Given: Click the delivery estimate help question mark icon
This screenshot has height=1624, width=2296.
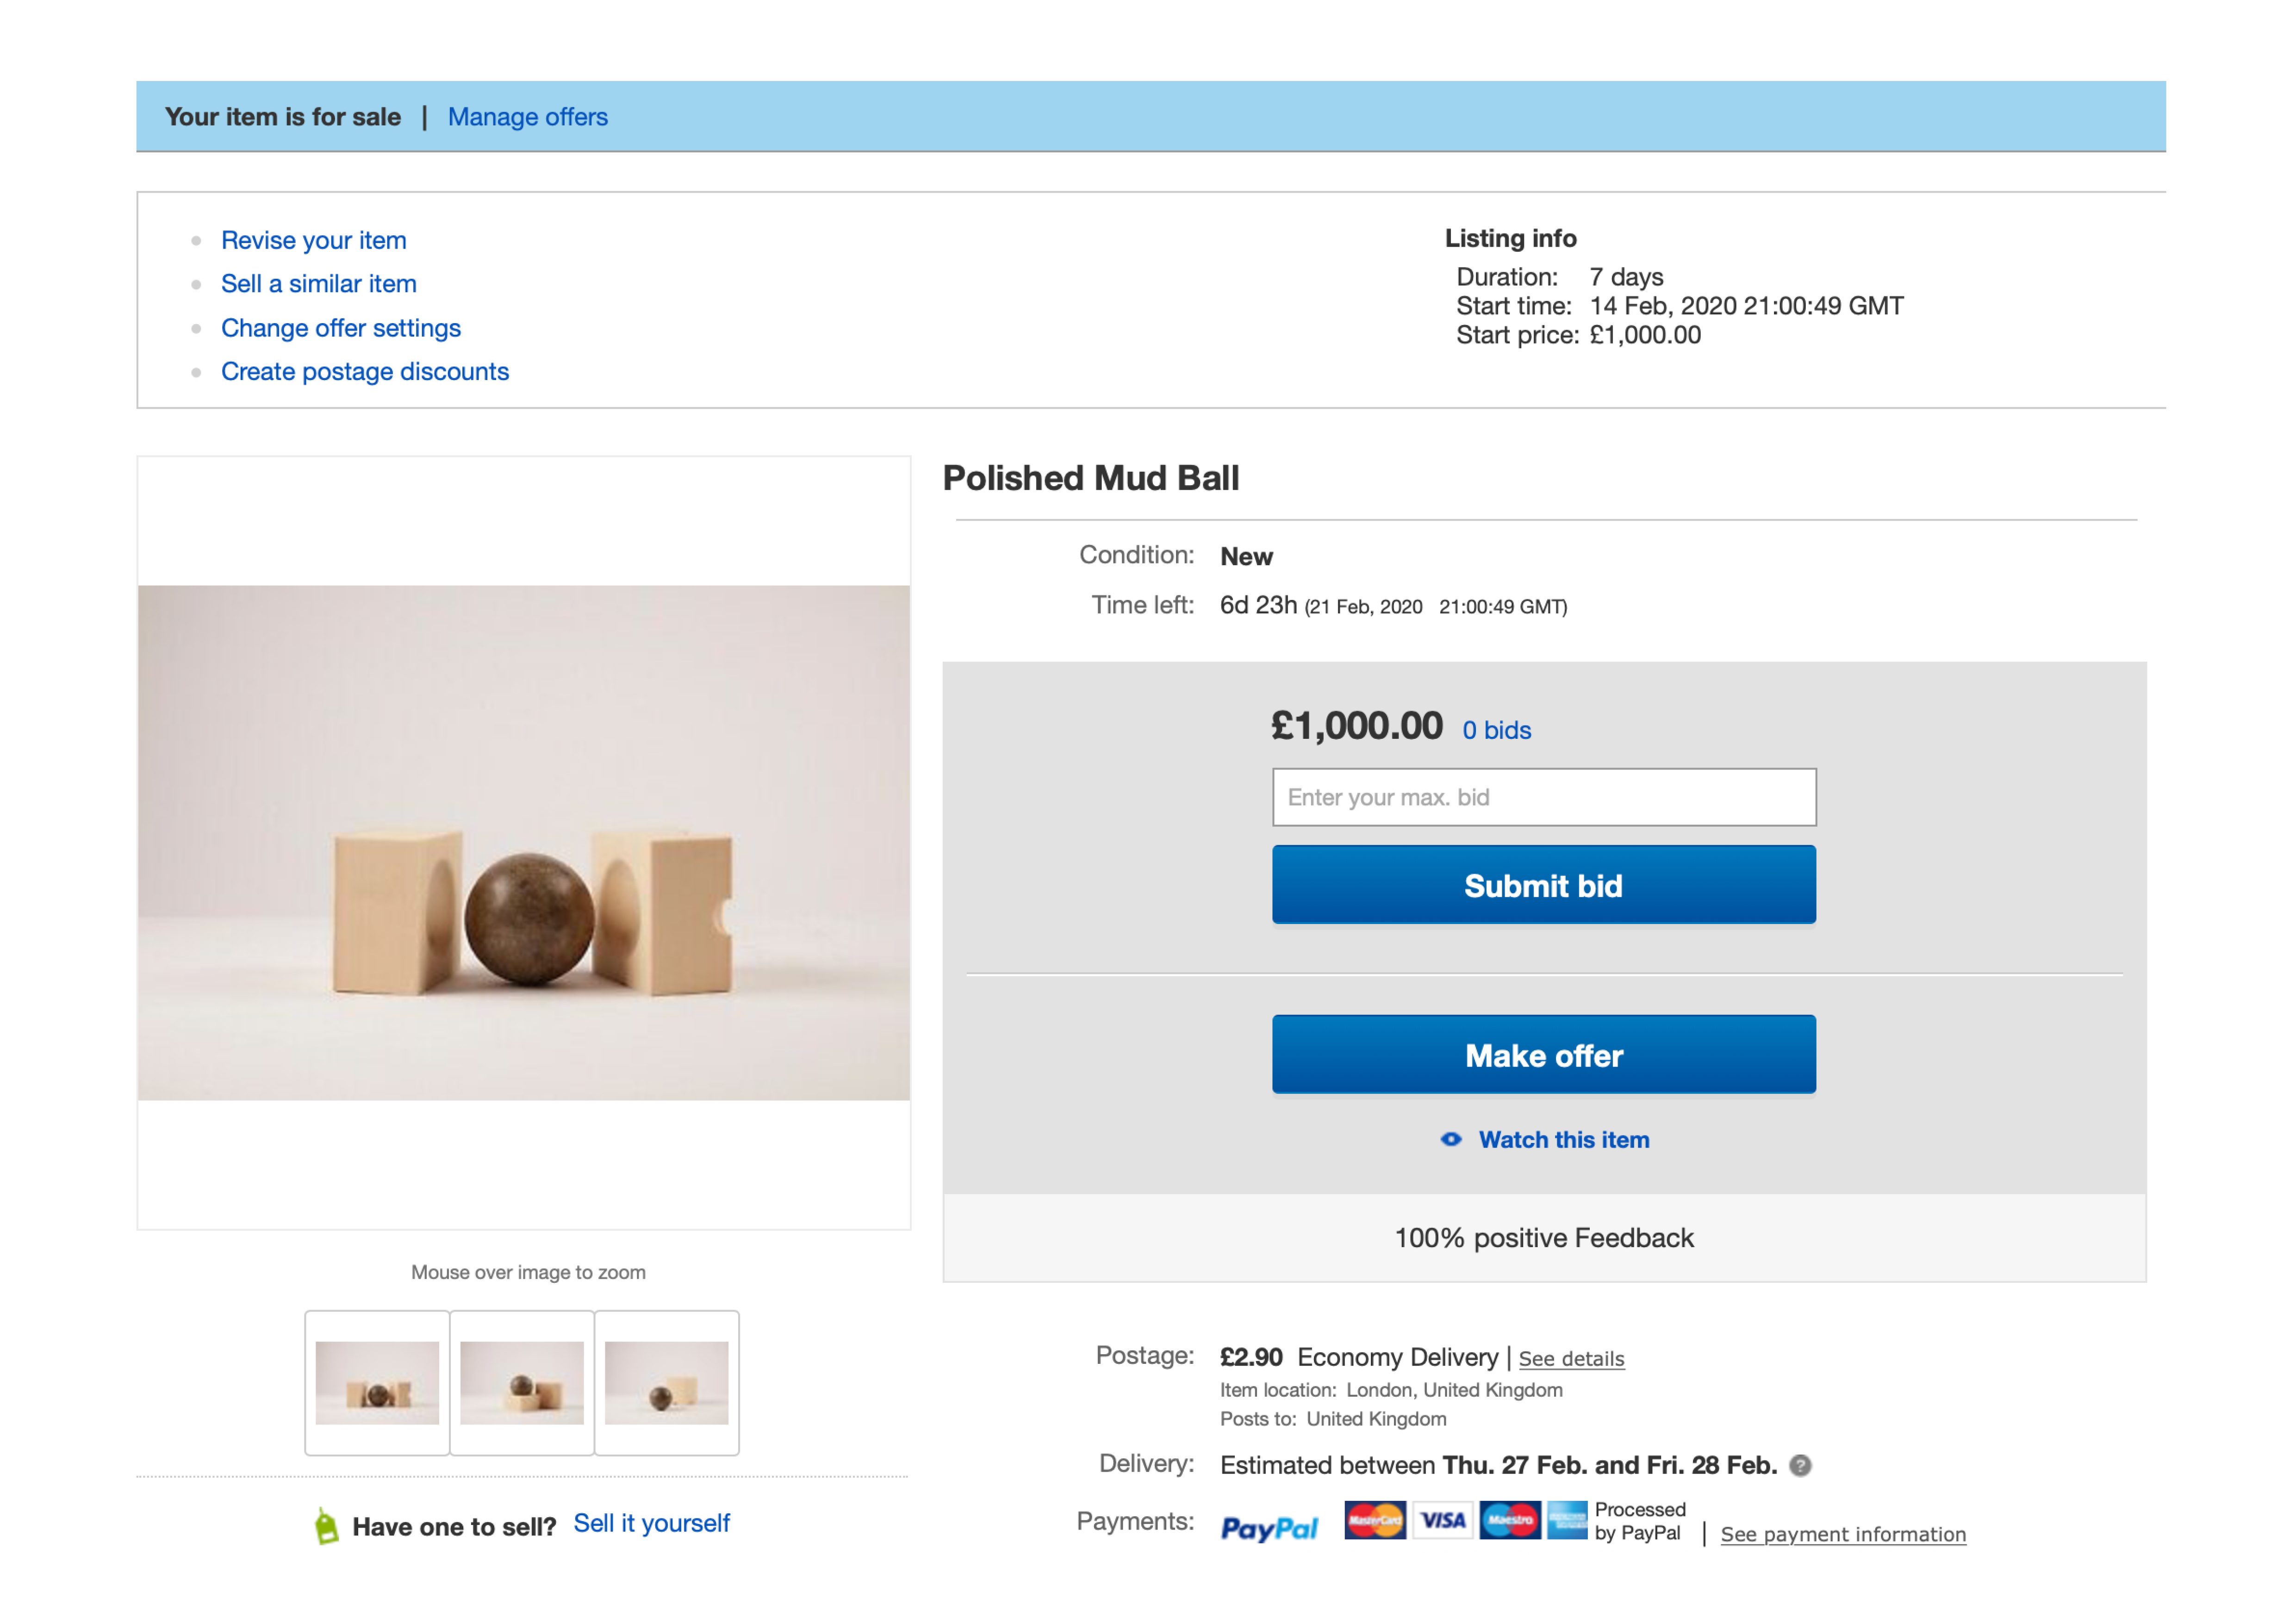Looking at the screenshot, I should [1800, 1466].
